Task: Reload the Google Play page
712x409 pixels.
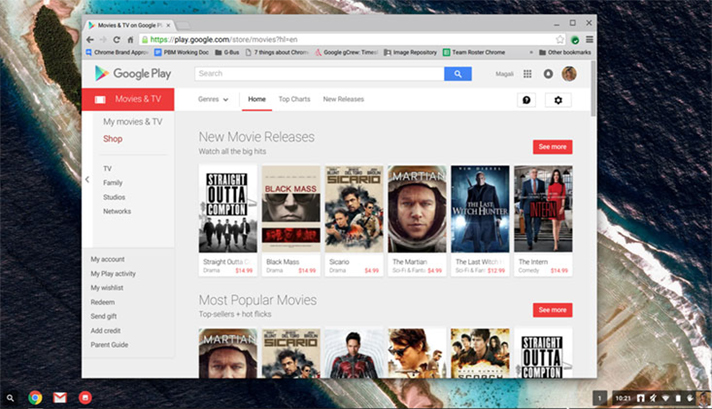Action: pyautogui.click(x=117, y=39)
